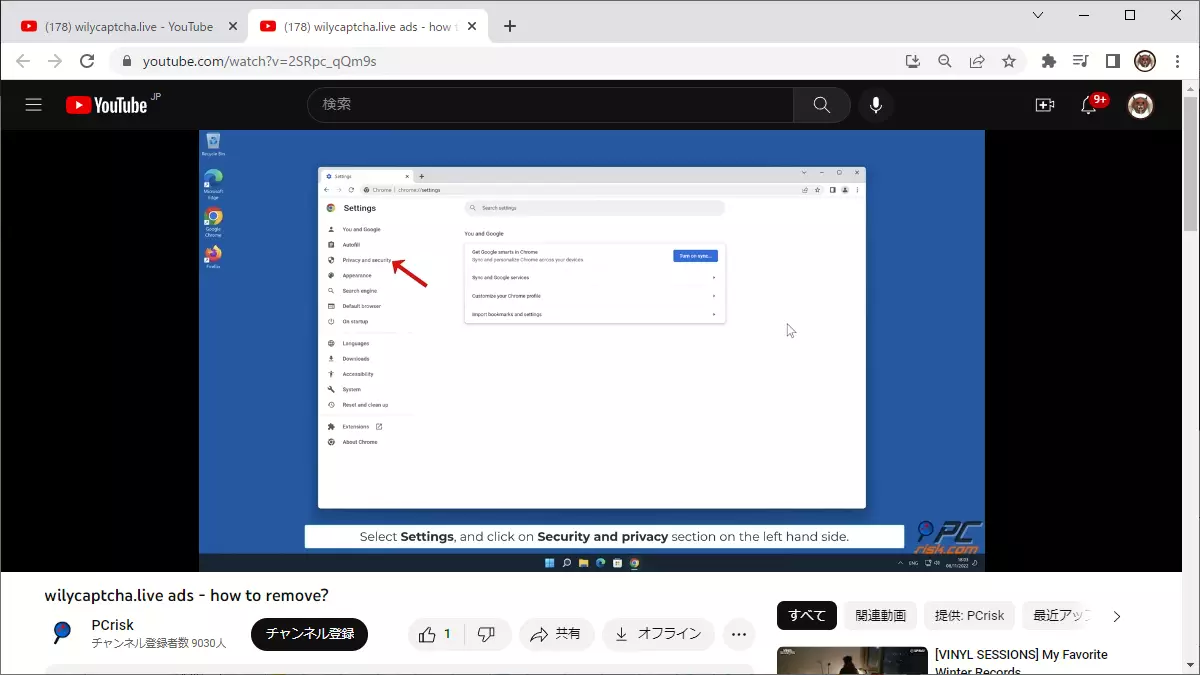
Task: Open the Chrome tab search dropdown
Action: pos(1038,15)
